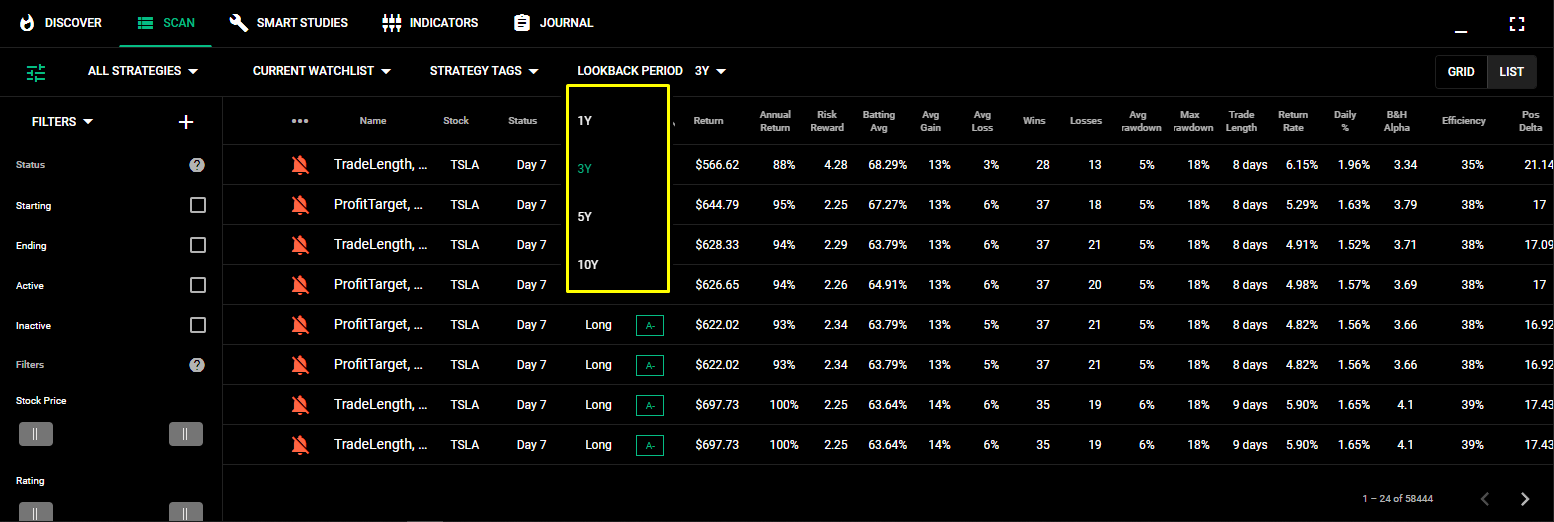Open the Current Watchlist dropdown

(321, 71)
